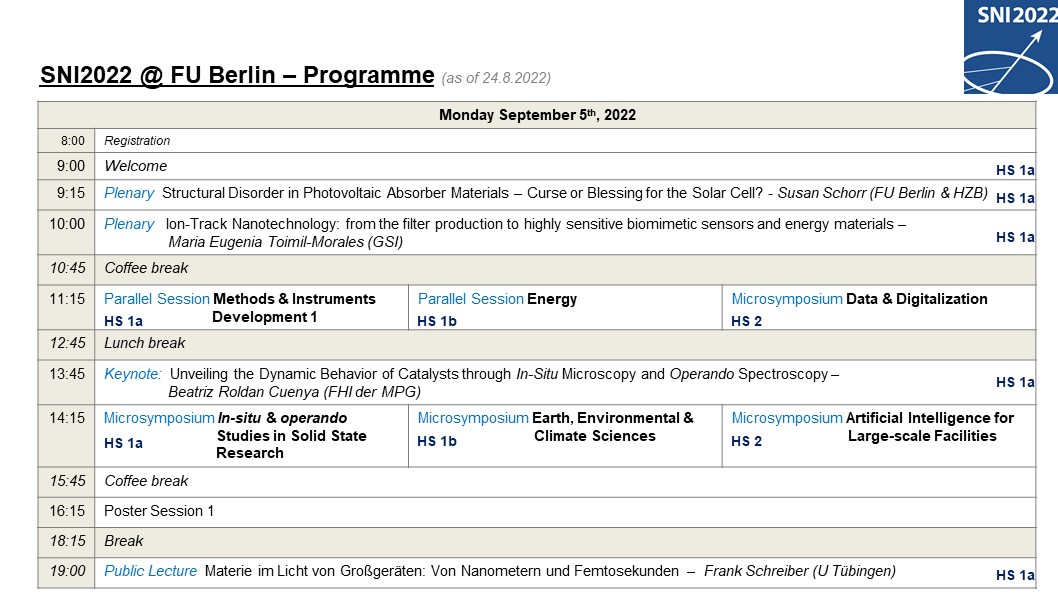The image size is (1058, 595).
Task: Click 'HS 1a' in the 10:00 row
Action: click(1015, 237)
